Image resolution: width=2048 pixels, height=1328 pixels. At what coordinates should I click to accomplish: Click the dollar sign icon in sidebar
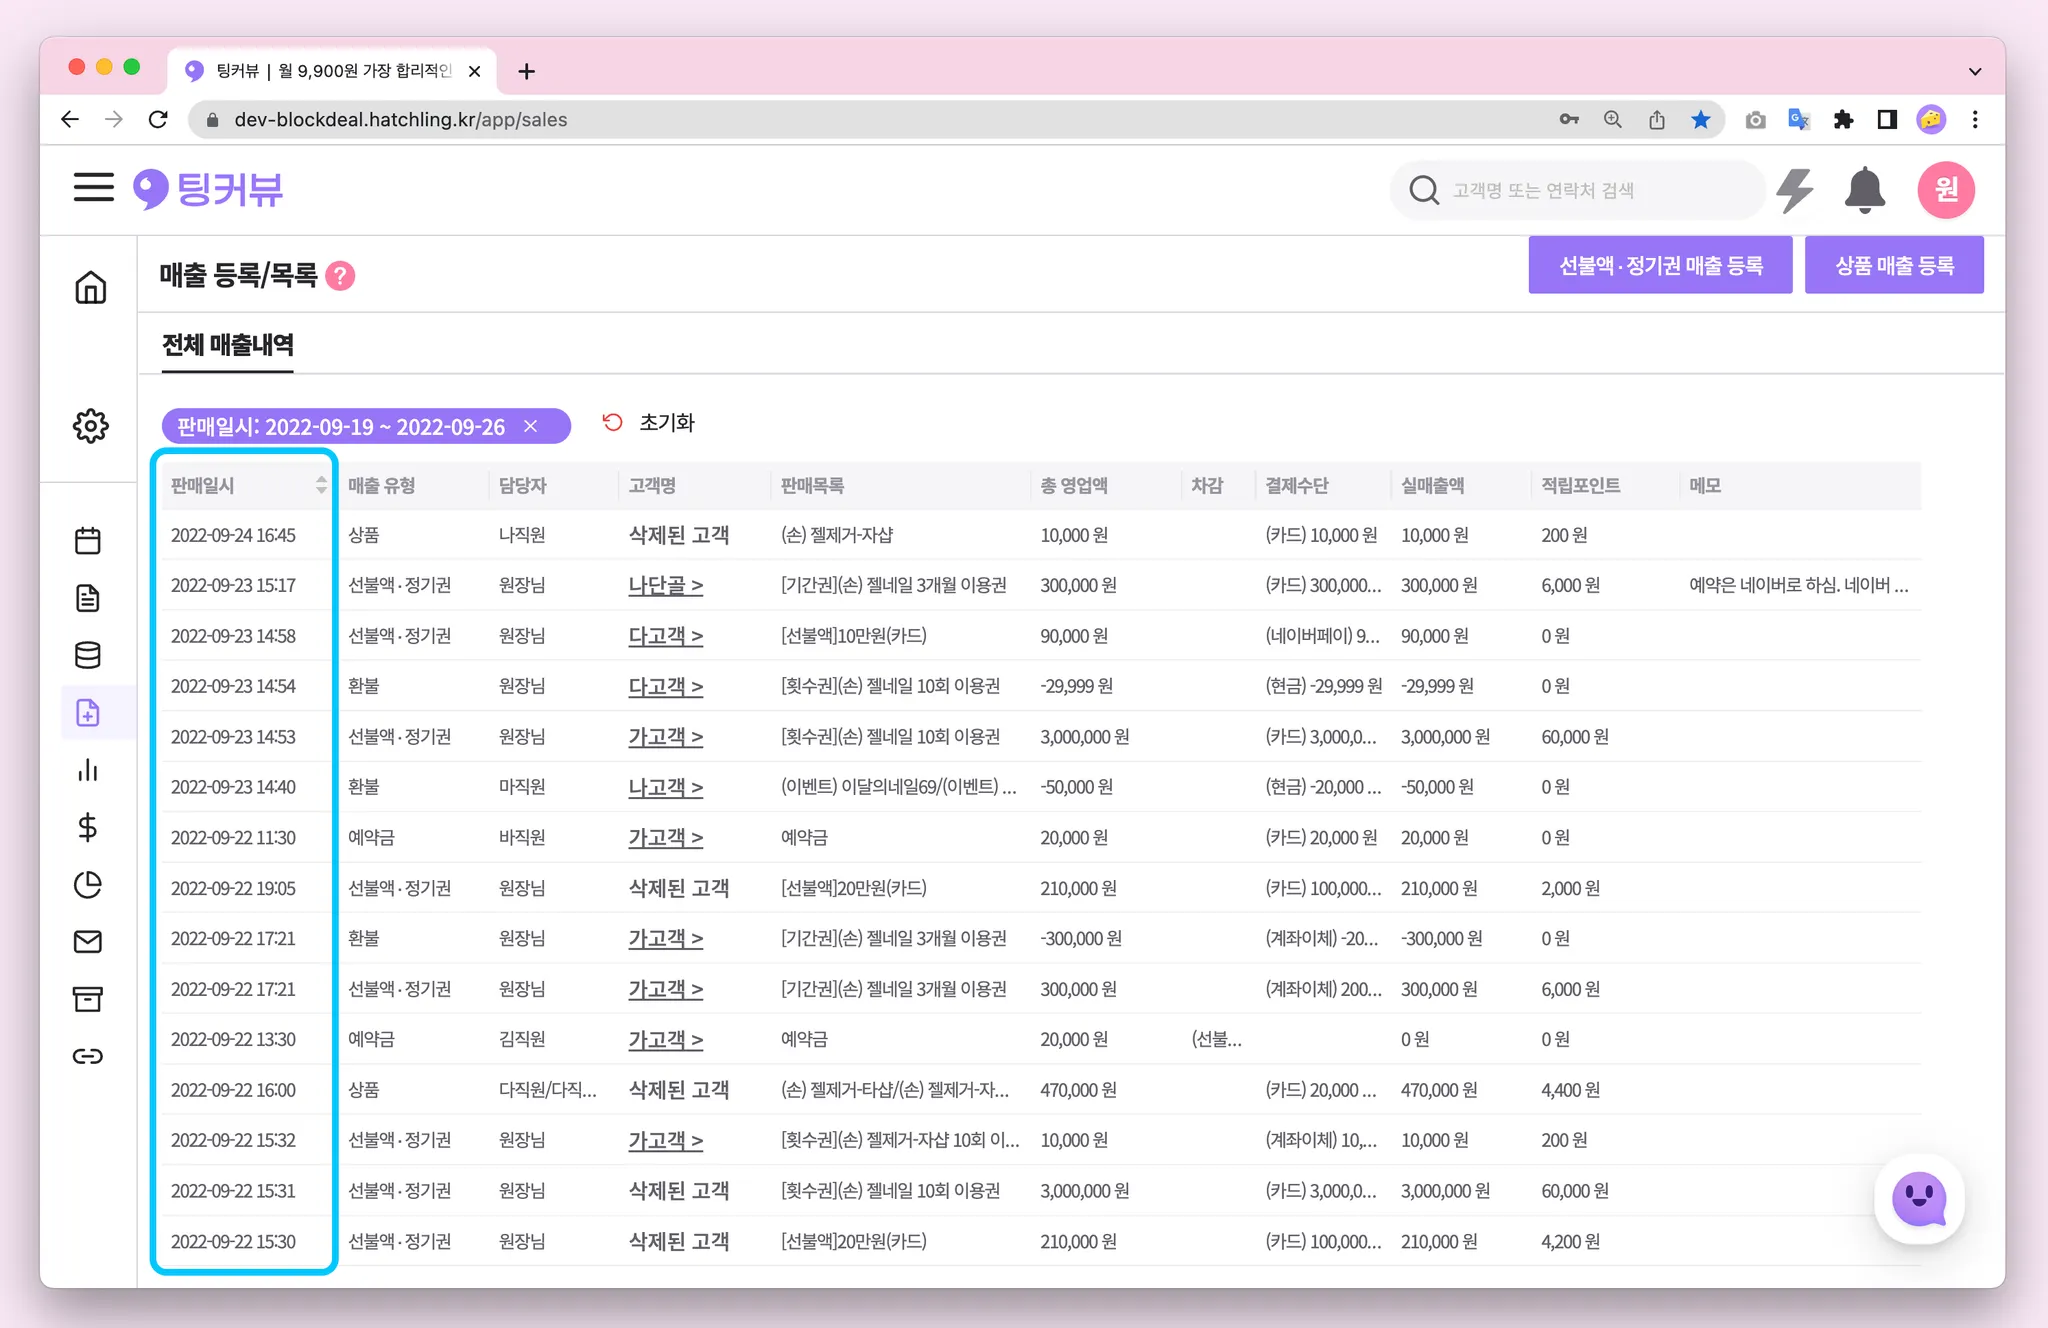pos(88,827)
